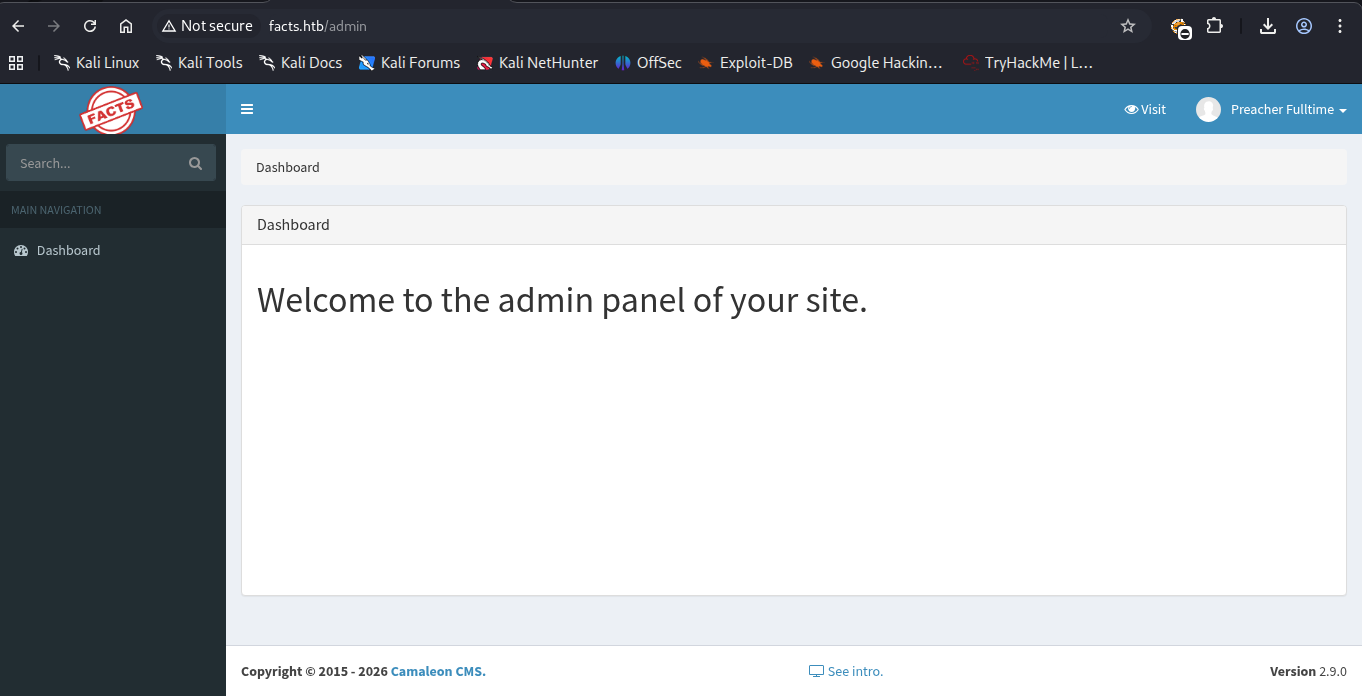
Task: Open the browser profile account icon
Action: click(x=1304, y=26)
